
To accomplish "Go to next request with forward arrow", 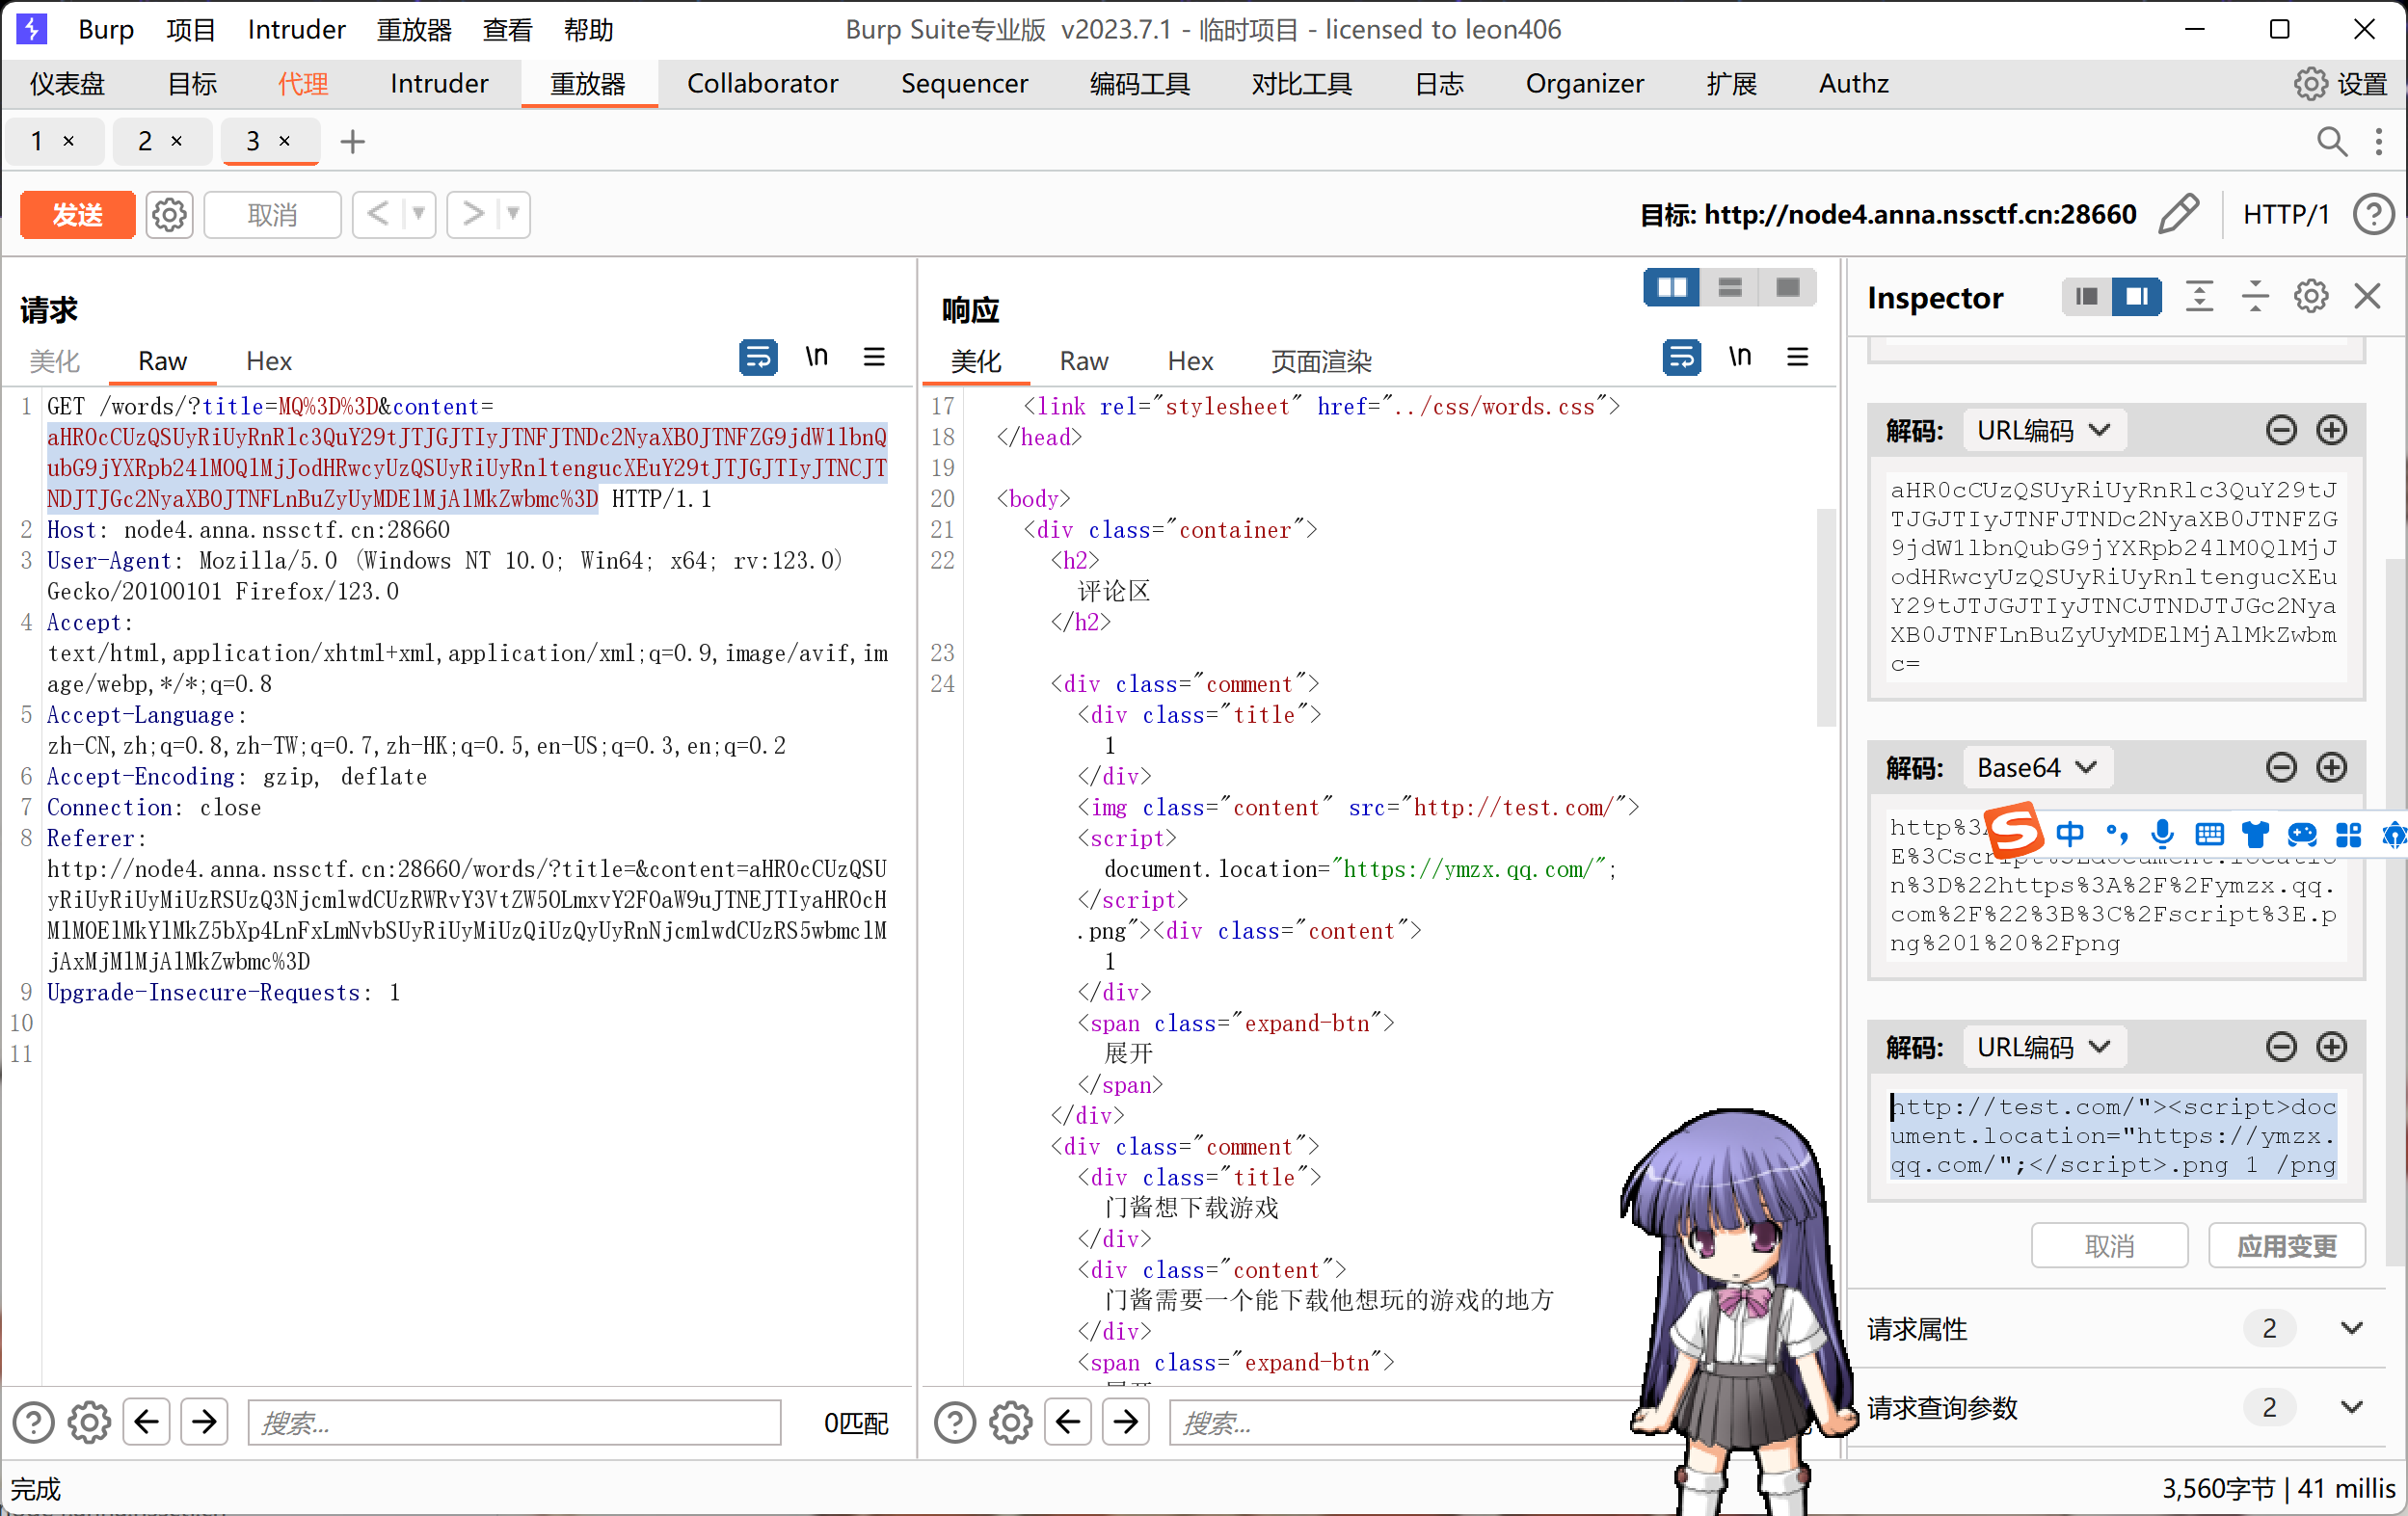I will [472, 214].
